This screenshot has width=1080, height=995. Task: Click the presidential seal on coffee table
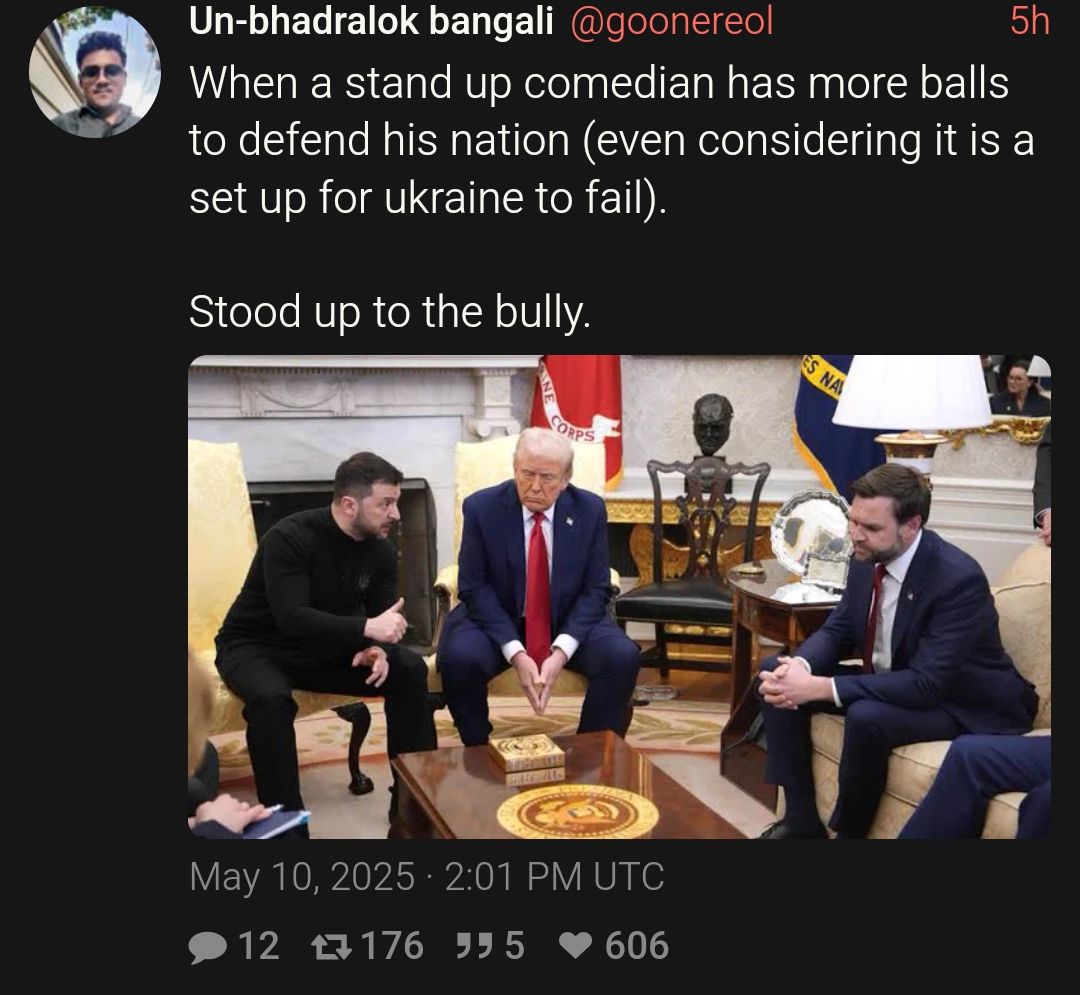click(x=578, y=813)
